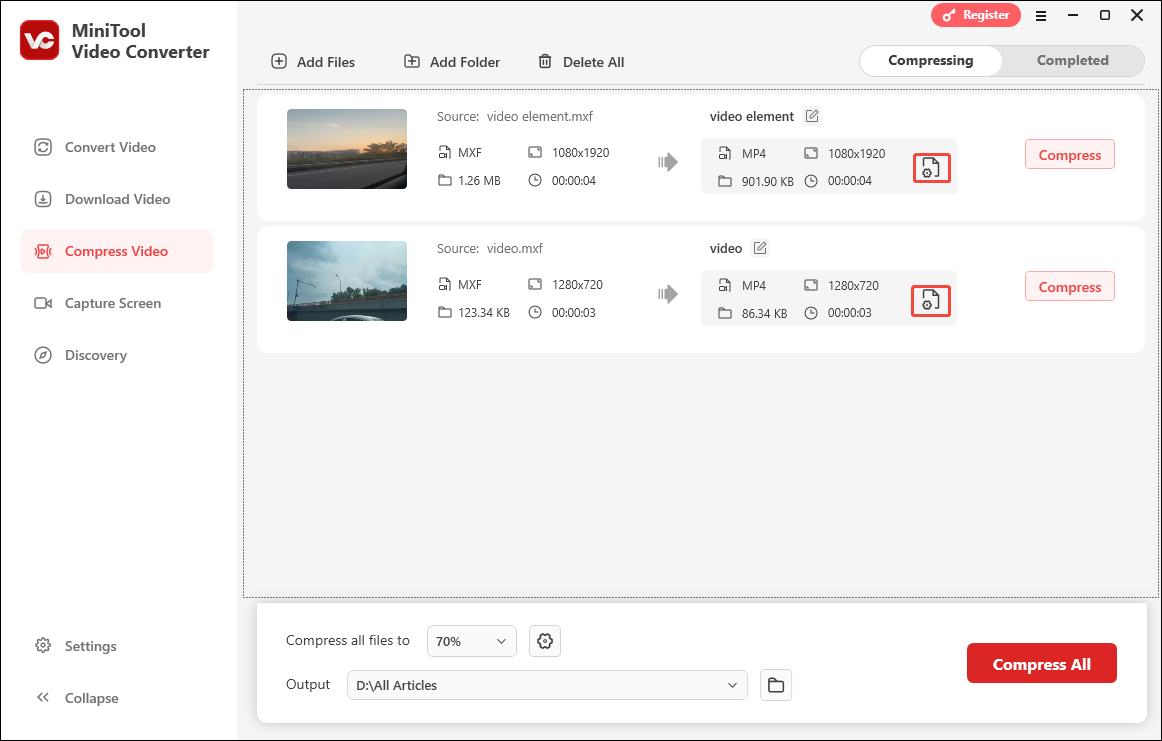Click the 1.26 MB source size
Viewport: 1162px width, 741px height.
[x=479, y=180]
